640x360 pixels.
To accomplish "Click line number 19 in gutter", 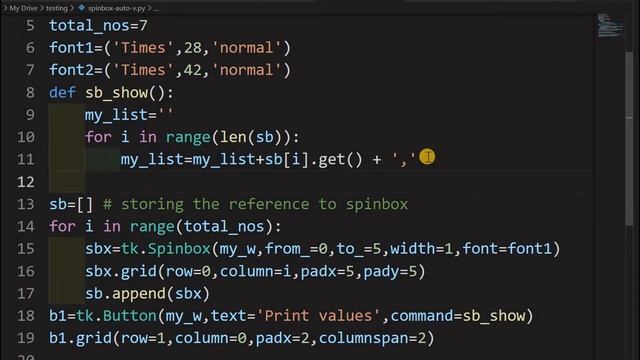I will click(x=26, y=338).
